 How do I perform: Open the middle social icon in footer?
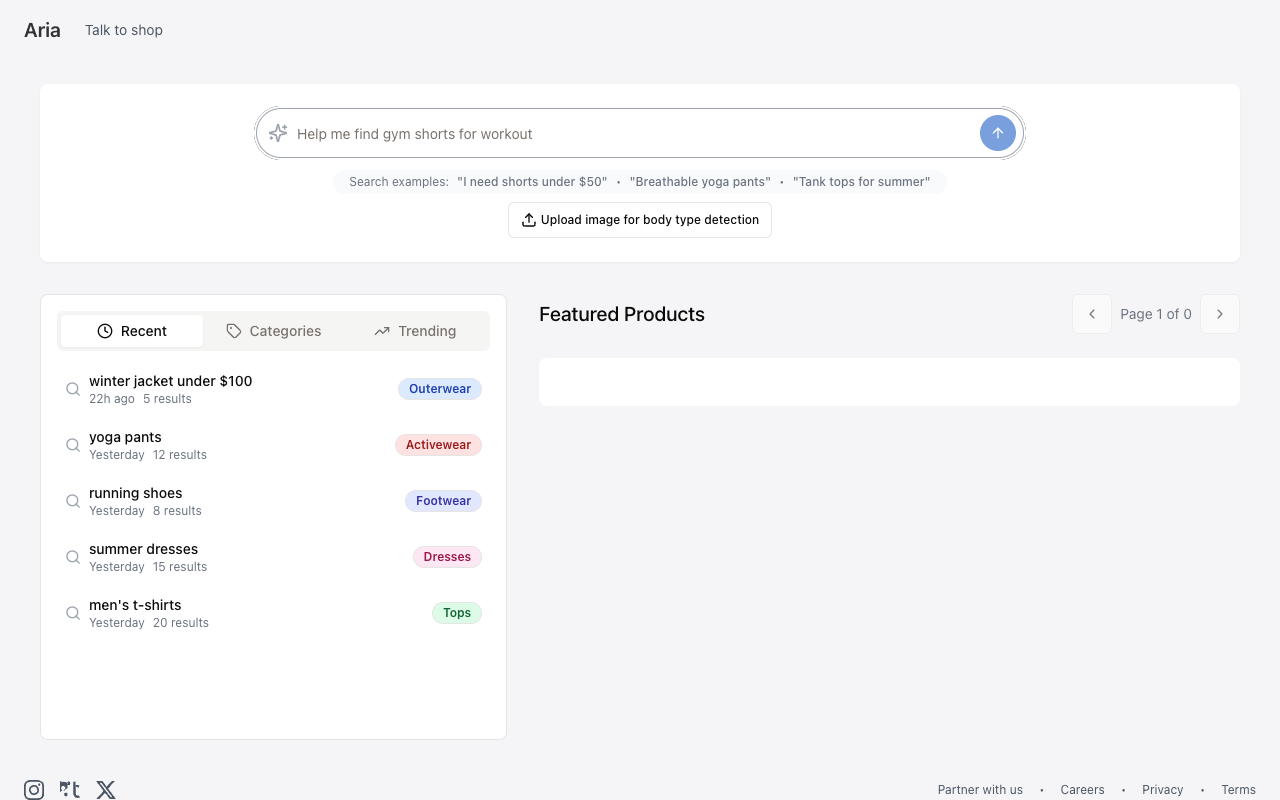(x=70, y=790)
